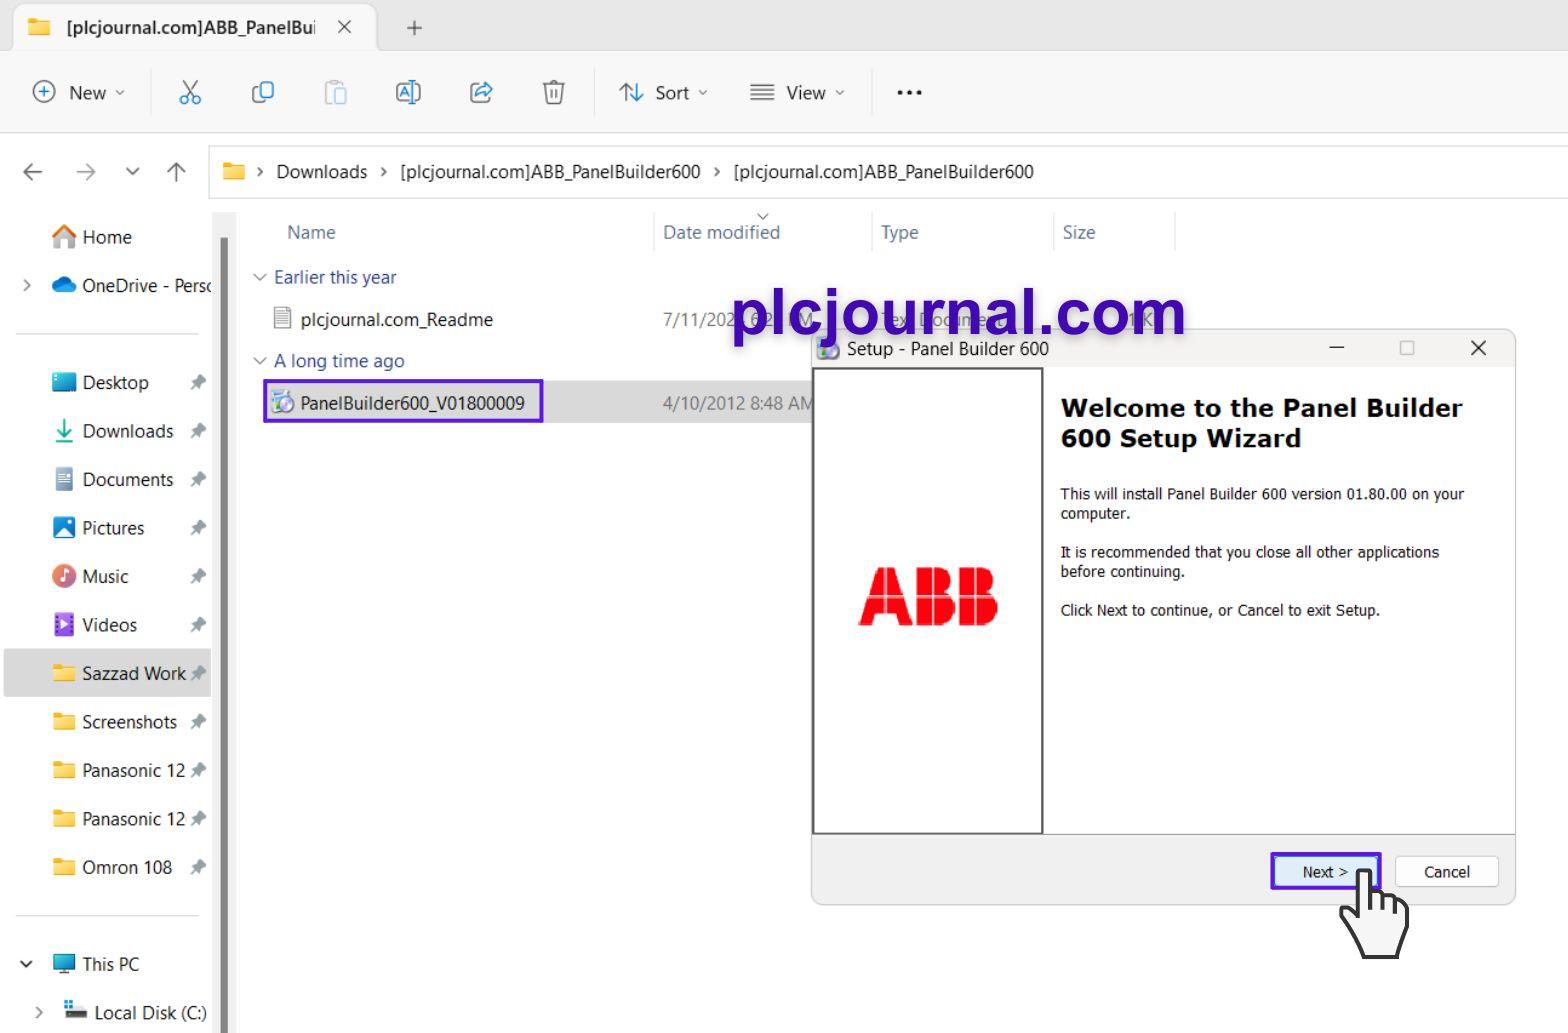
Task: Click the PanelBuilder600 installer file icon
Action: pos(283,402)
